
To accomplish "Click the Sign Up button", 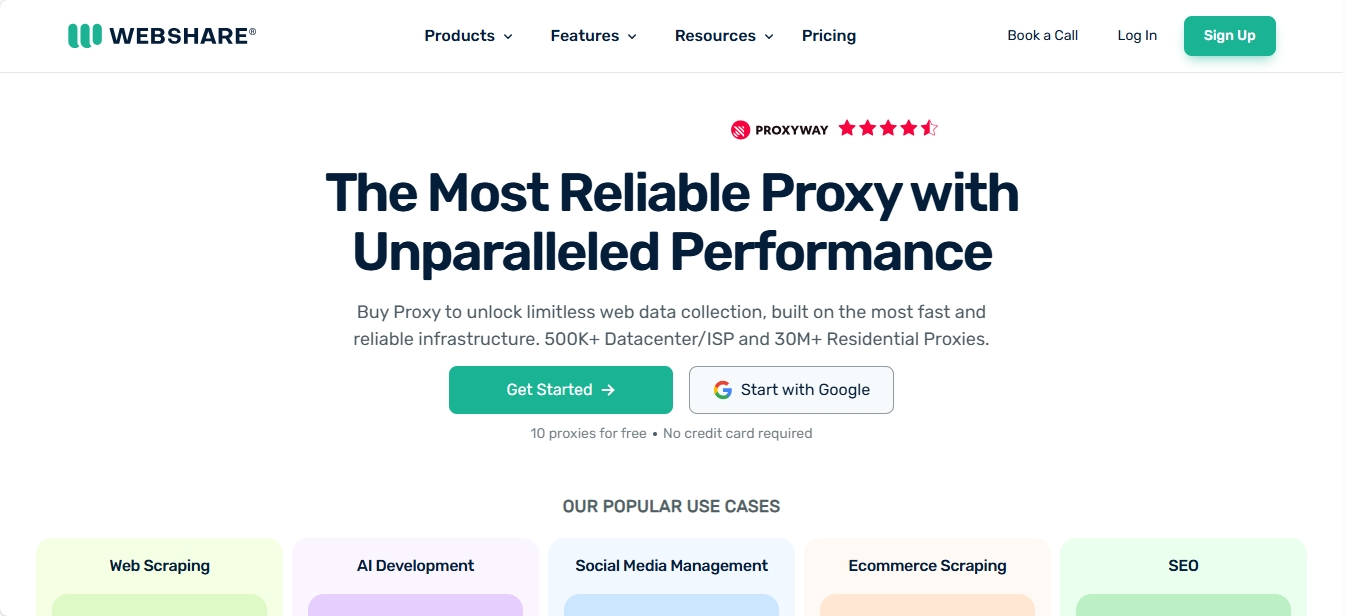I will click(x=1230, y=36).
